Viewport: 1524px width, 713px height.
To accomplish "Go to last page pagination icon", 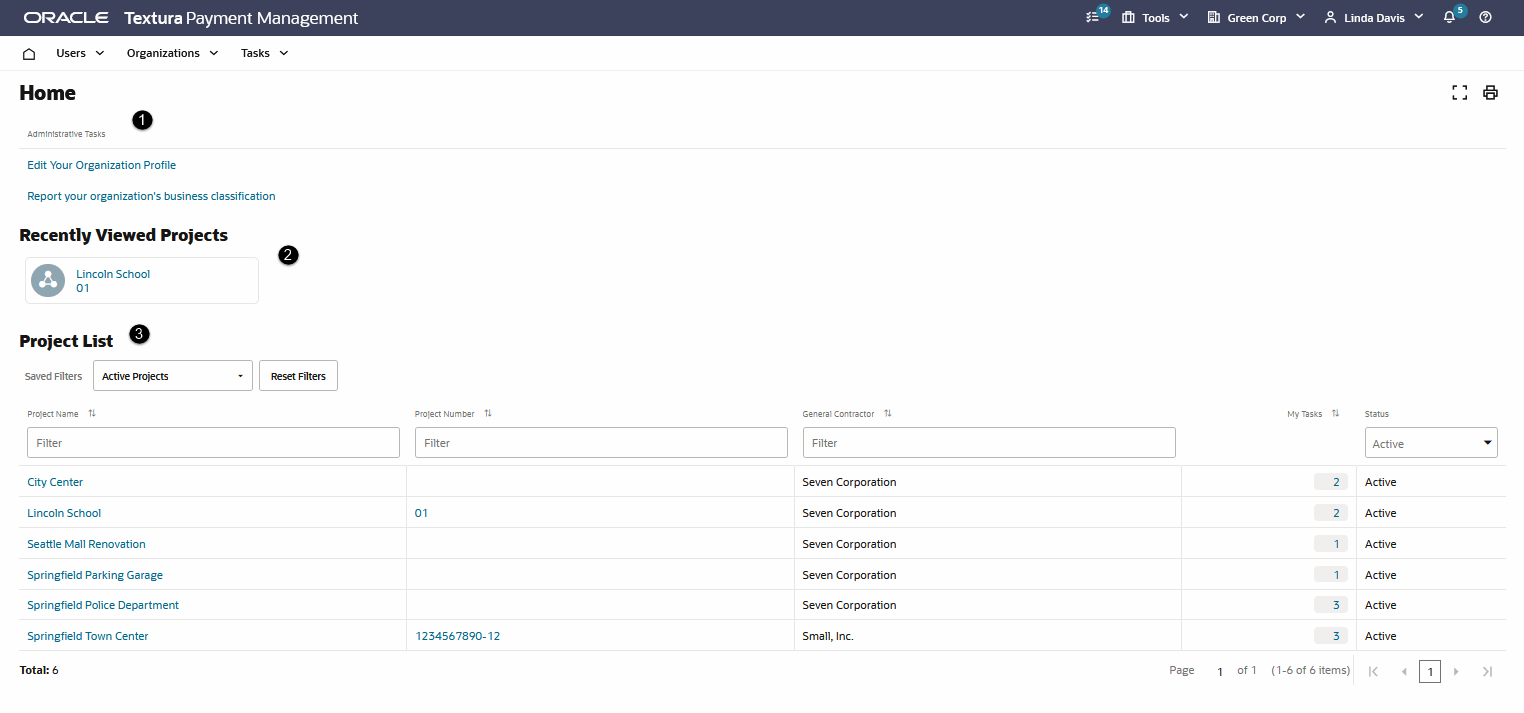I will pos(1487,672).
